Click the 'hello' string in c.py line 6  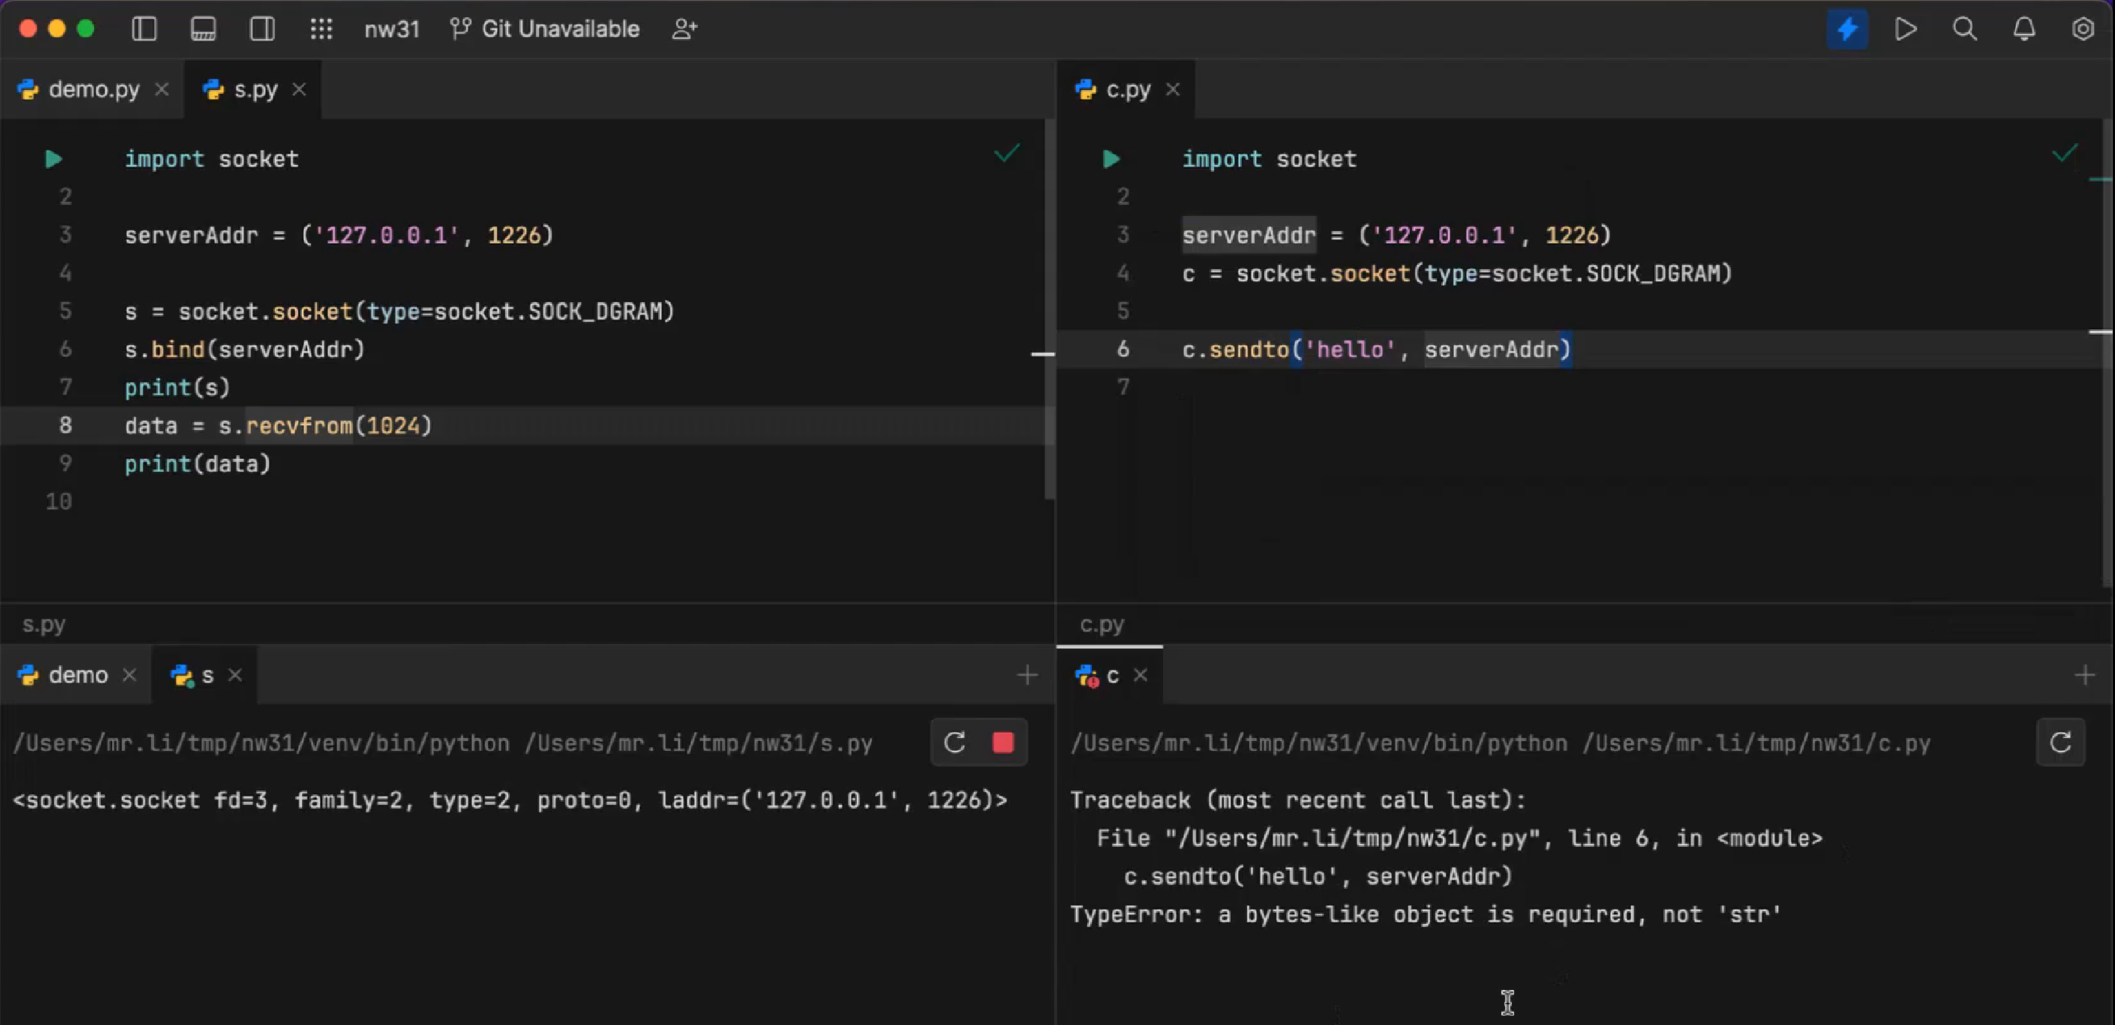pos(1350,350)
